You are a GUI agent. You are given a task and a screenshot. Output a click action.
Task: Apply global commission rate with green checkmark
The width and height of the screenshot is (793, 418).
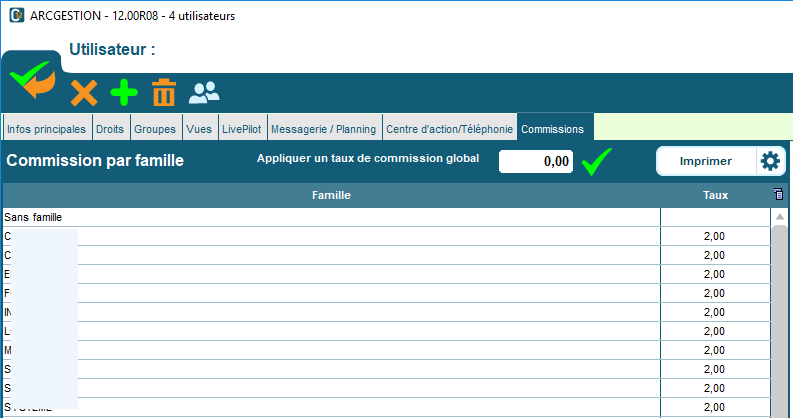(597, 161)
